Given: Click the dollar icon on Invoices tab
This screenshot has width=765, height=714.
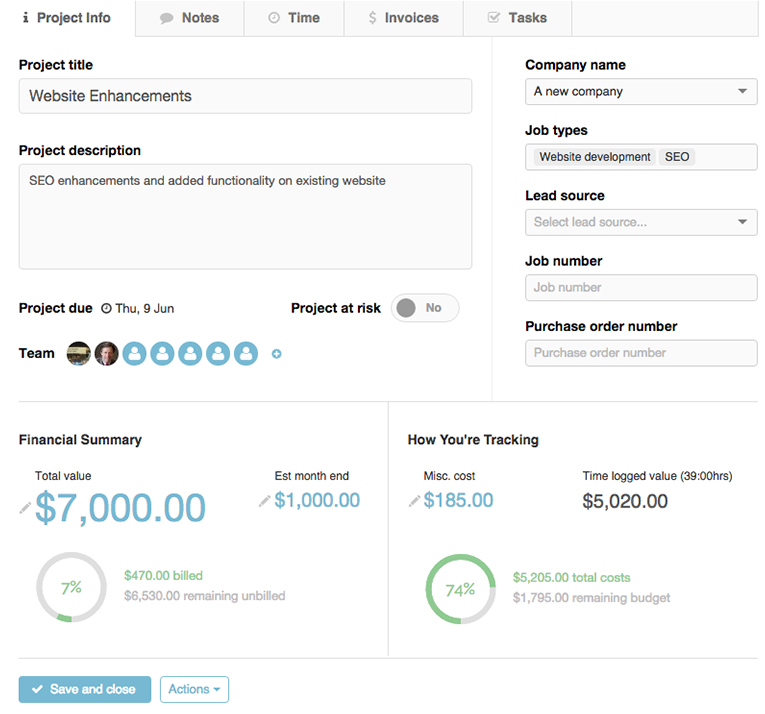Looking at the screenshot, I should coord(372,18).
